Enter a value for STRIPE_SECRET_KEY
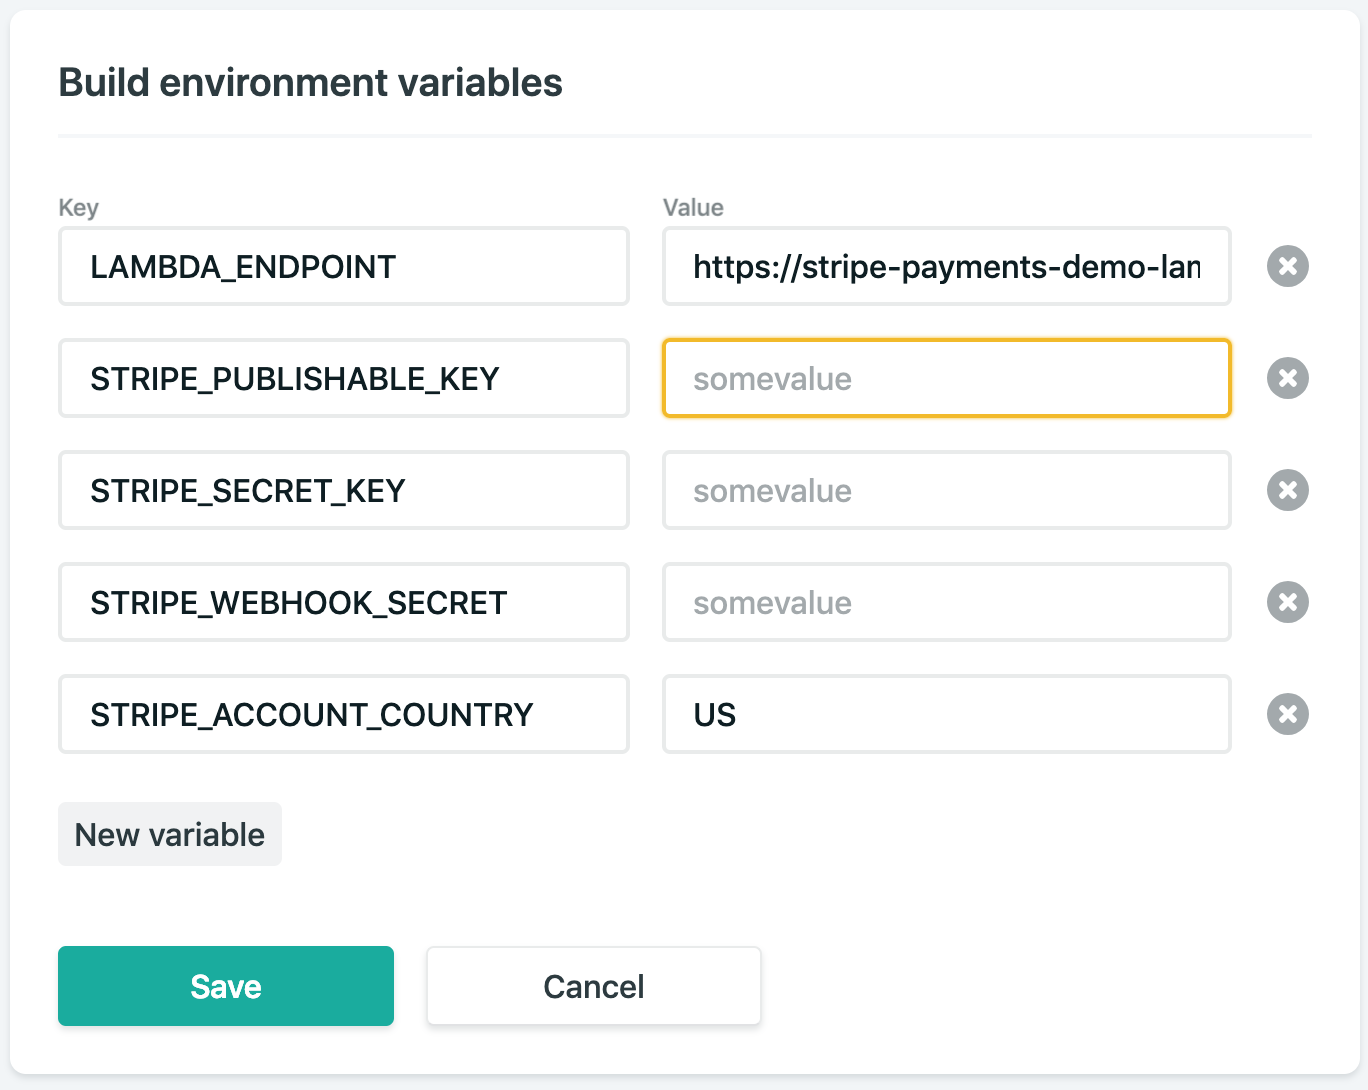The image size is (1368, 1090). tap(946, 490)
